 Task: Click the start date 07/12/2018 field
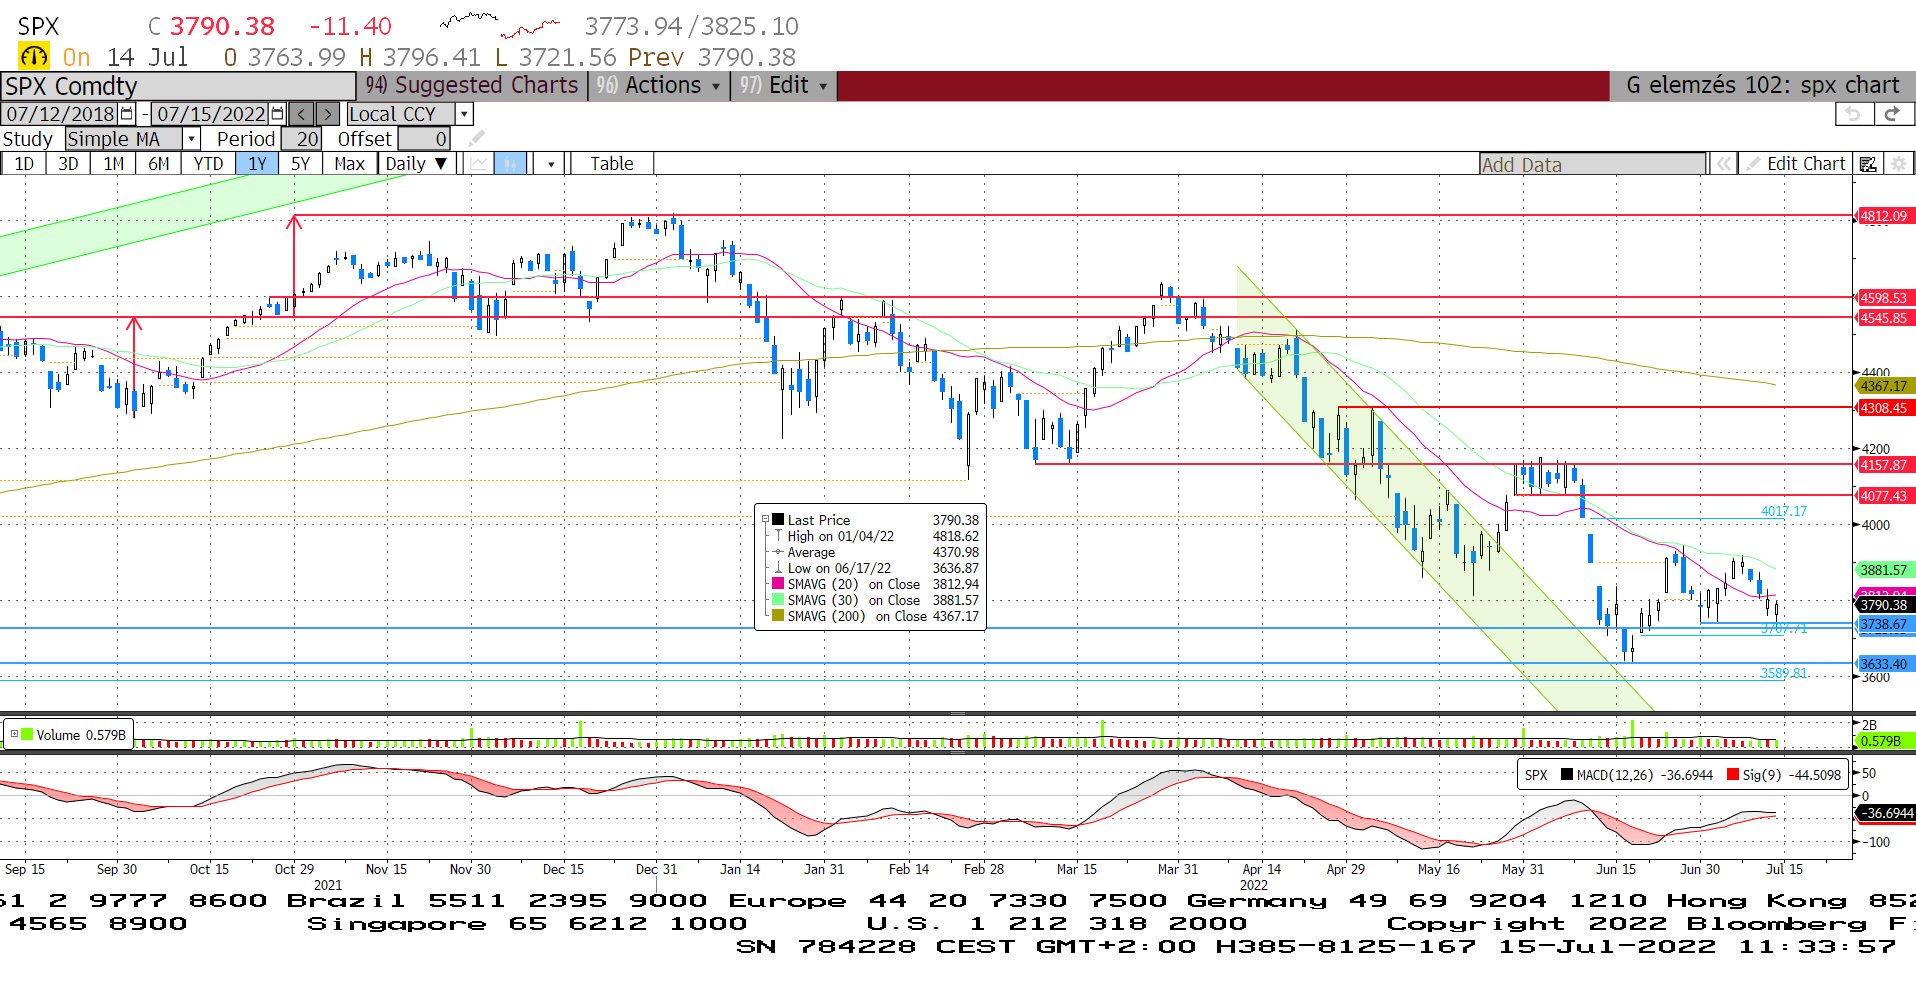pos(60,114)
